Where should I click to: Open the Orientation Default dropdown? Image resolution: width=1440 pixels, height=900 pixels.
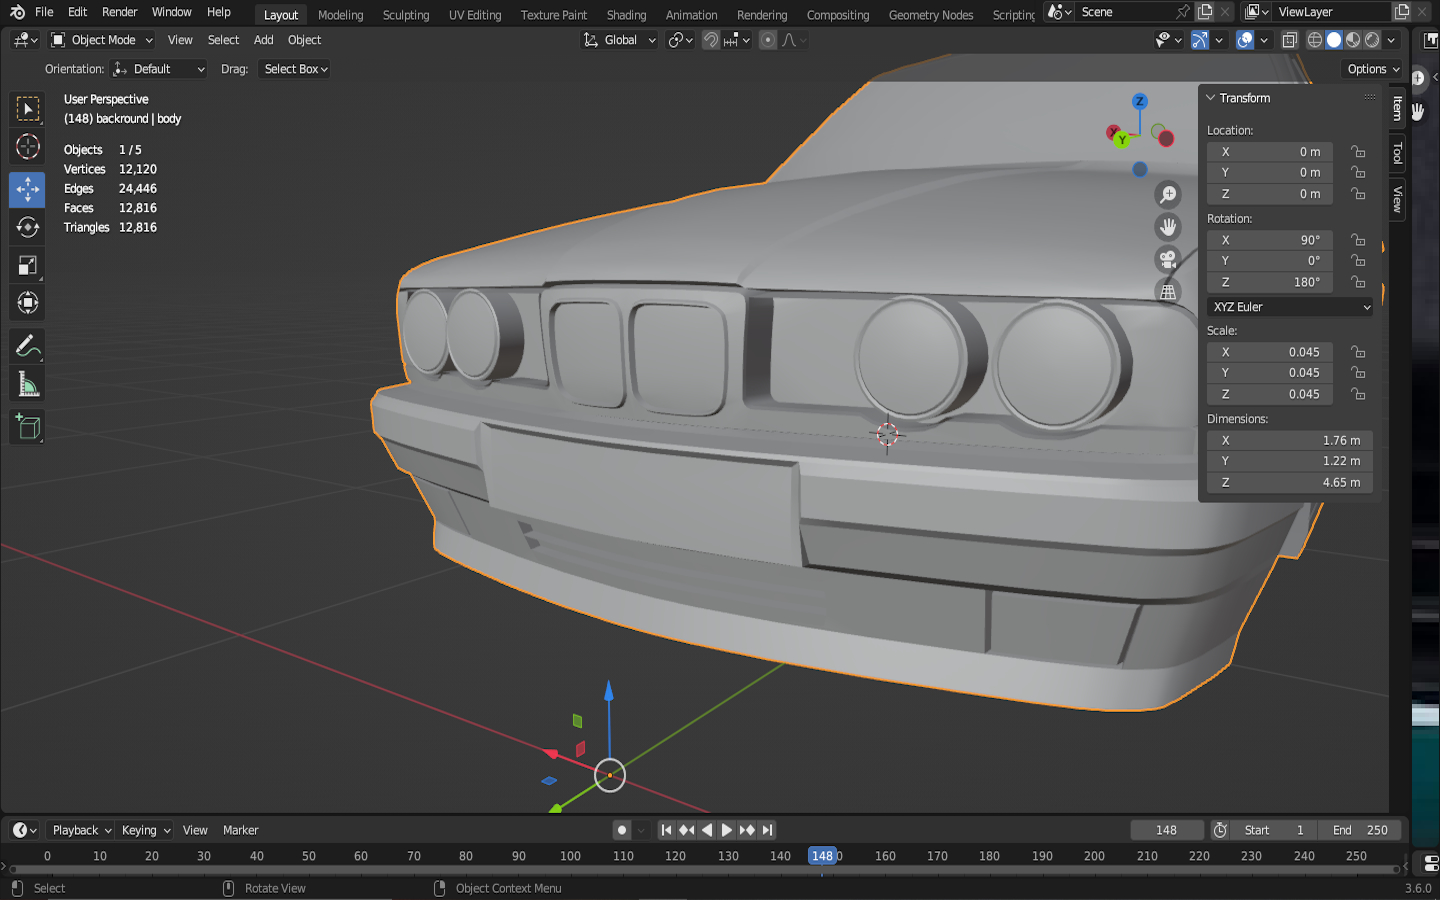159,69
